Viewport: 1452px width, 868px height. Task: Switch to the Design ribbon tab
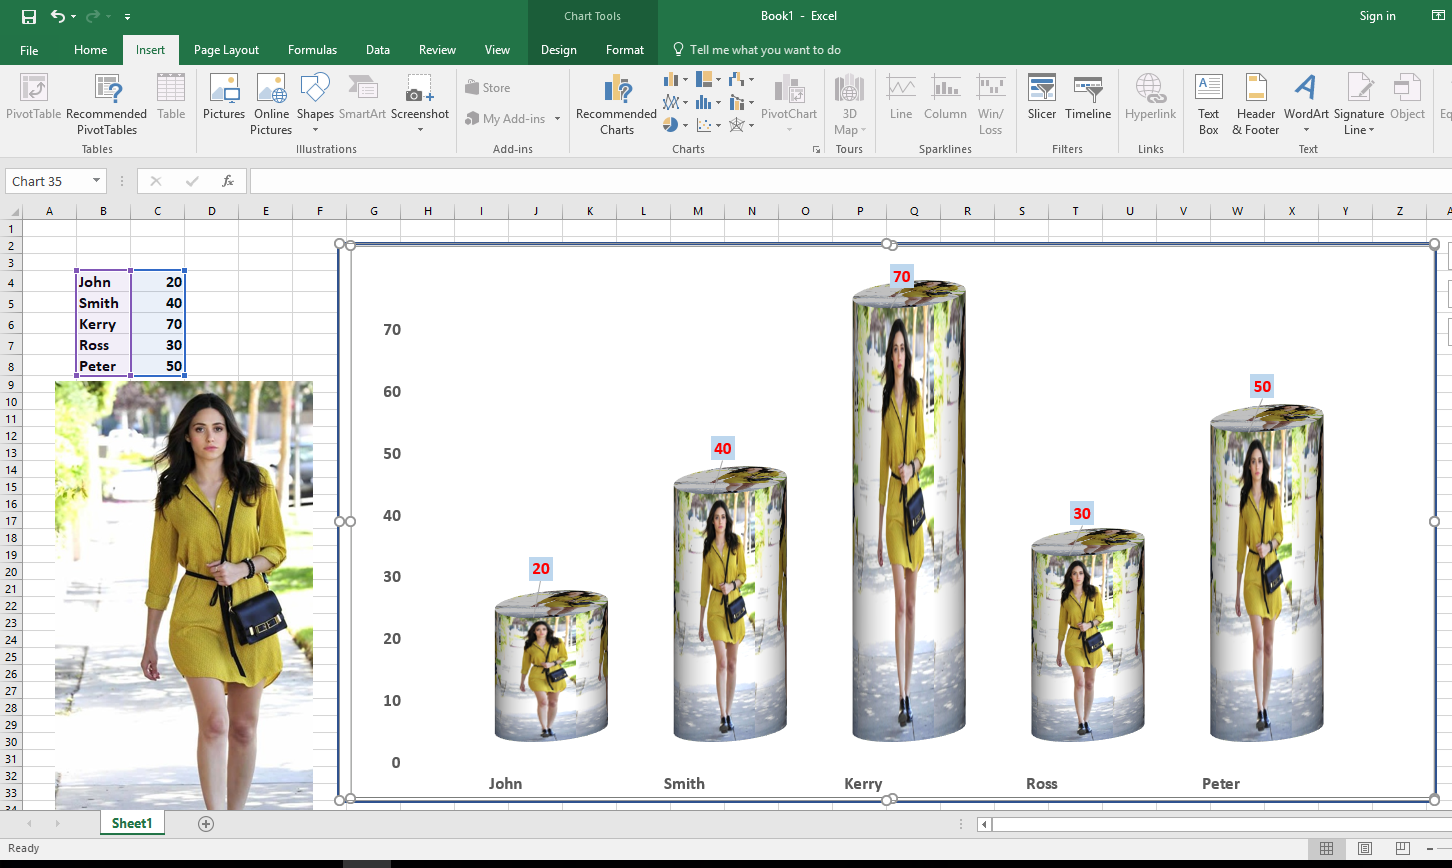click(x=558, y=49)
